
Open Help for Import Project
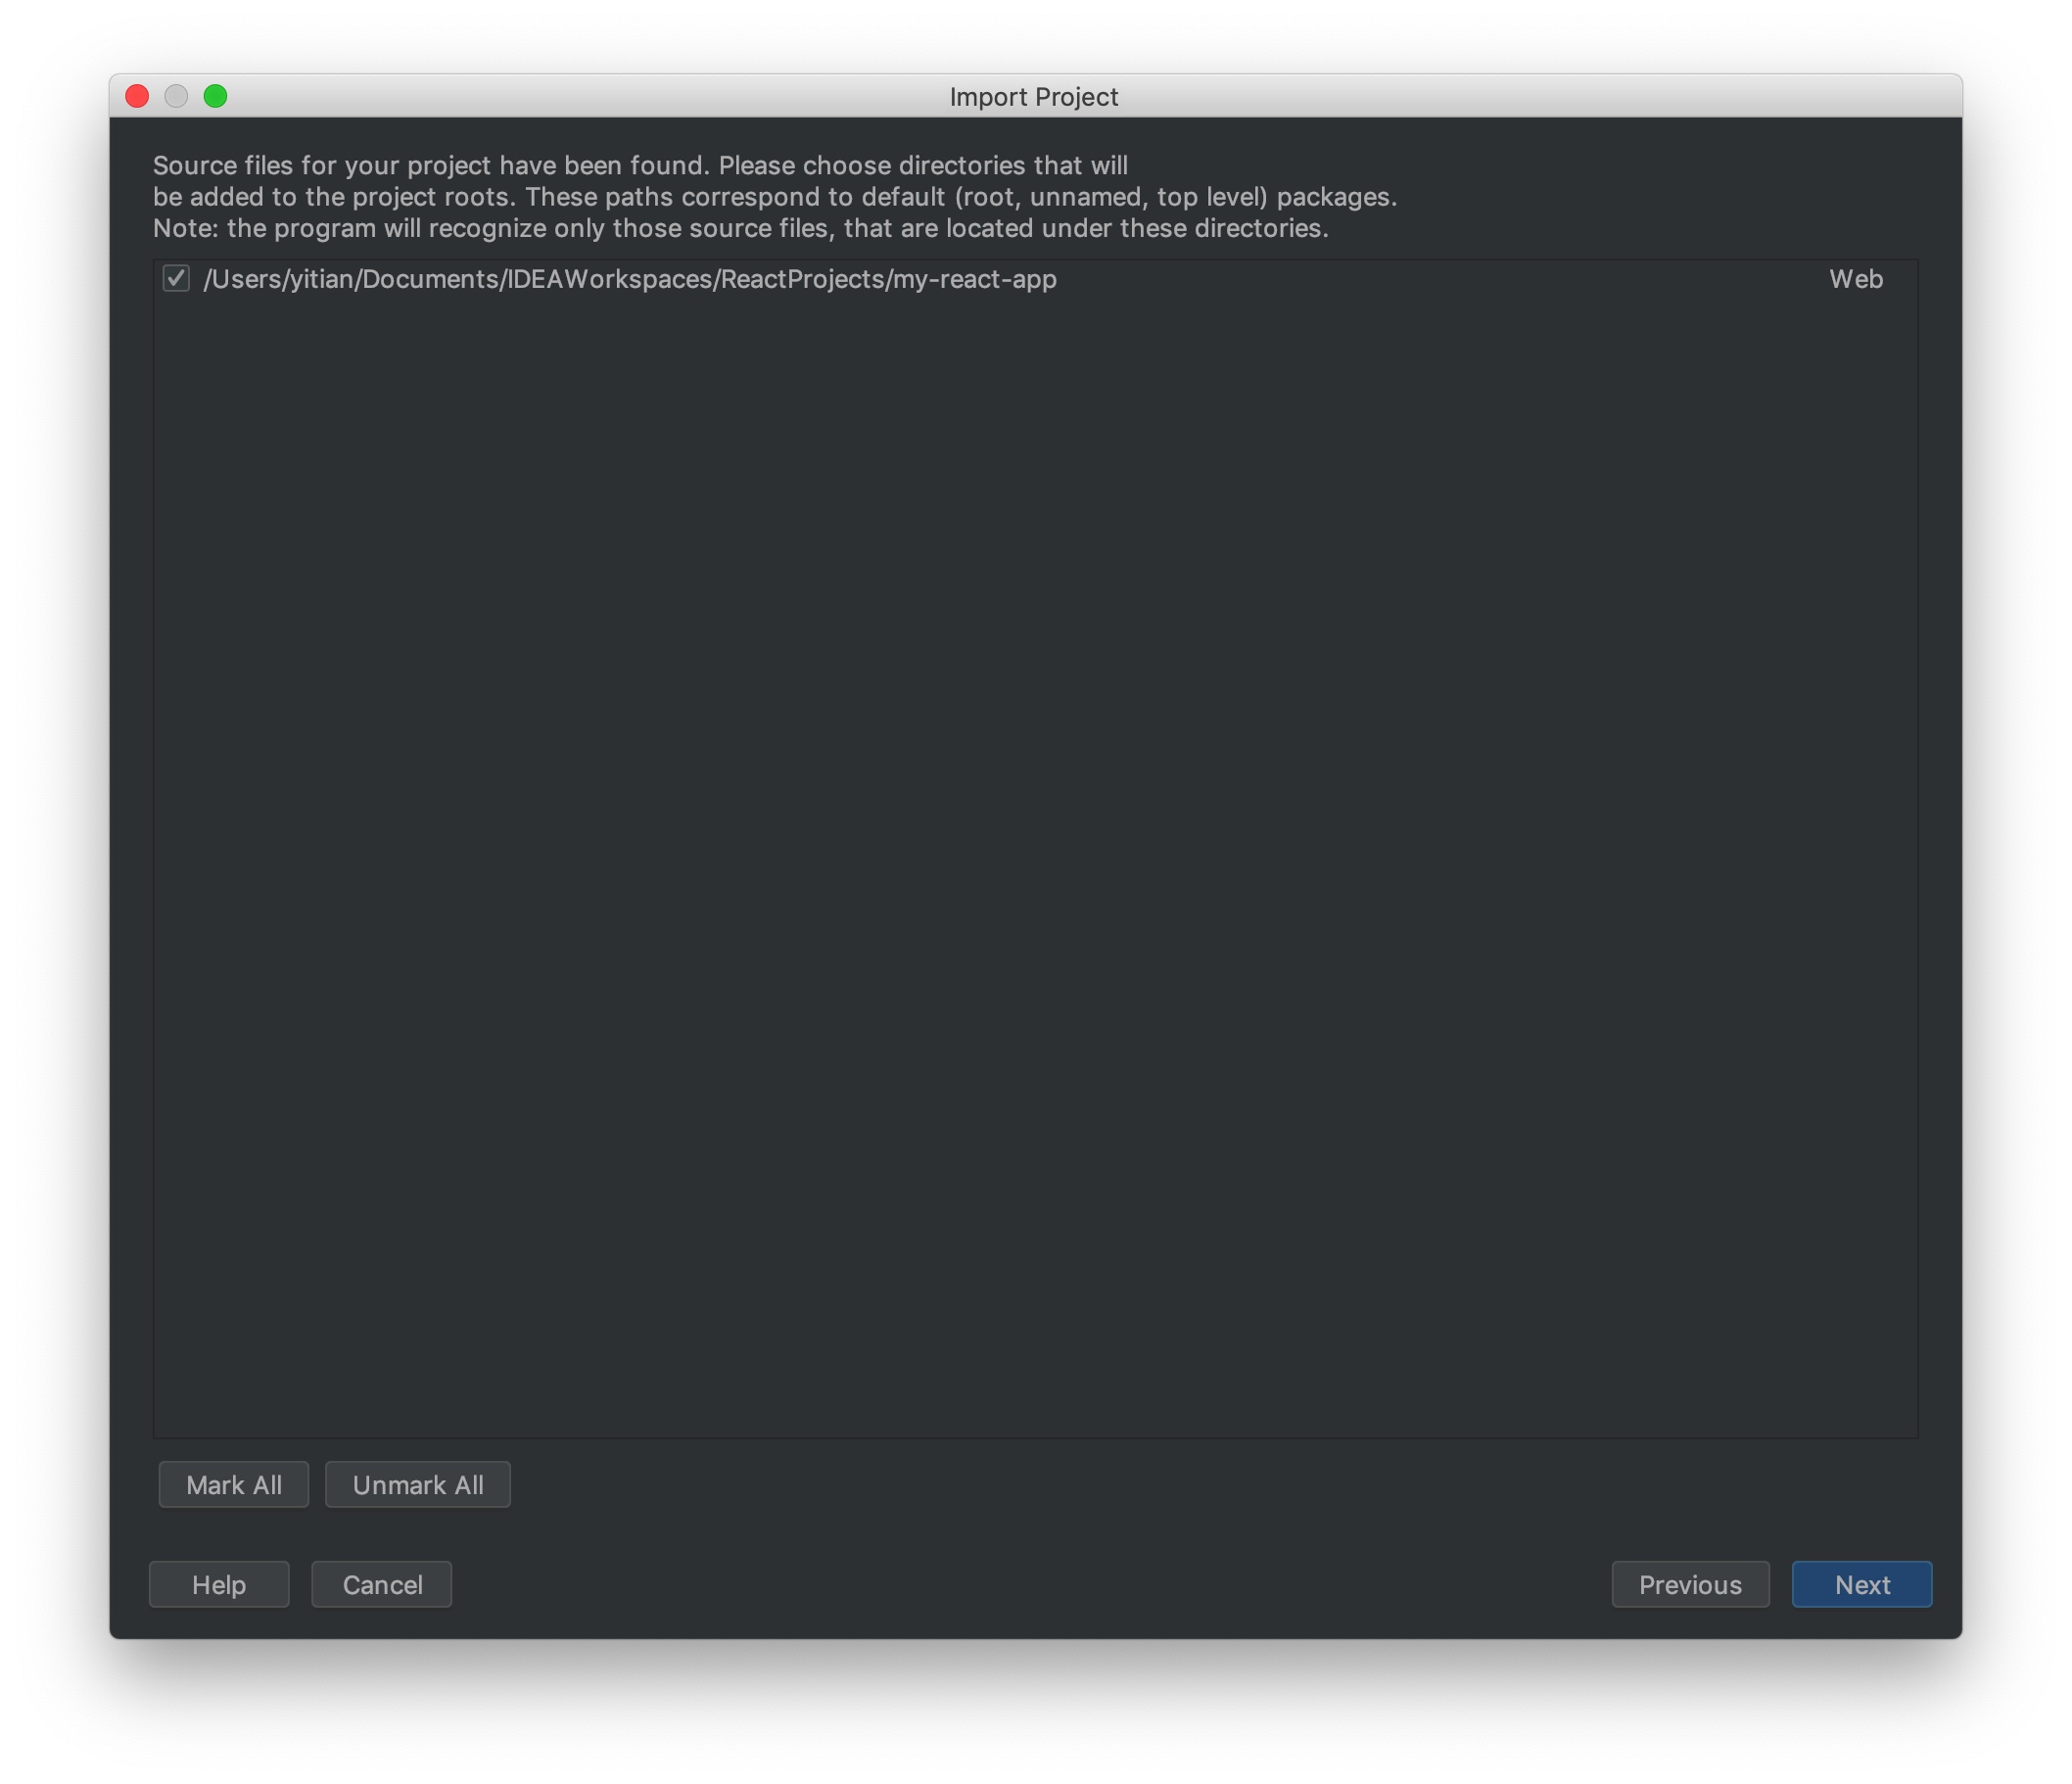(218, 1584)
